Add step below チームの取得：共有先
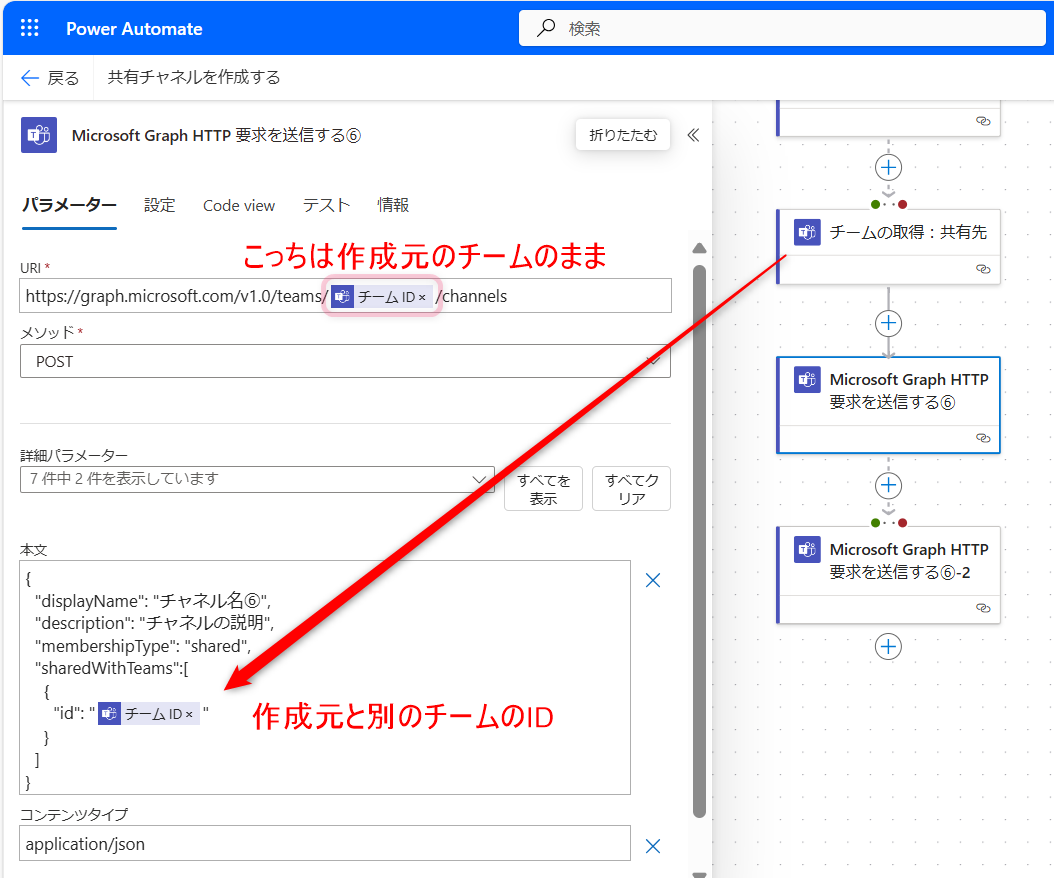The width and height of the screenshot is (1054, 878). 888,323
